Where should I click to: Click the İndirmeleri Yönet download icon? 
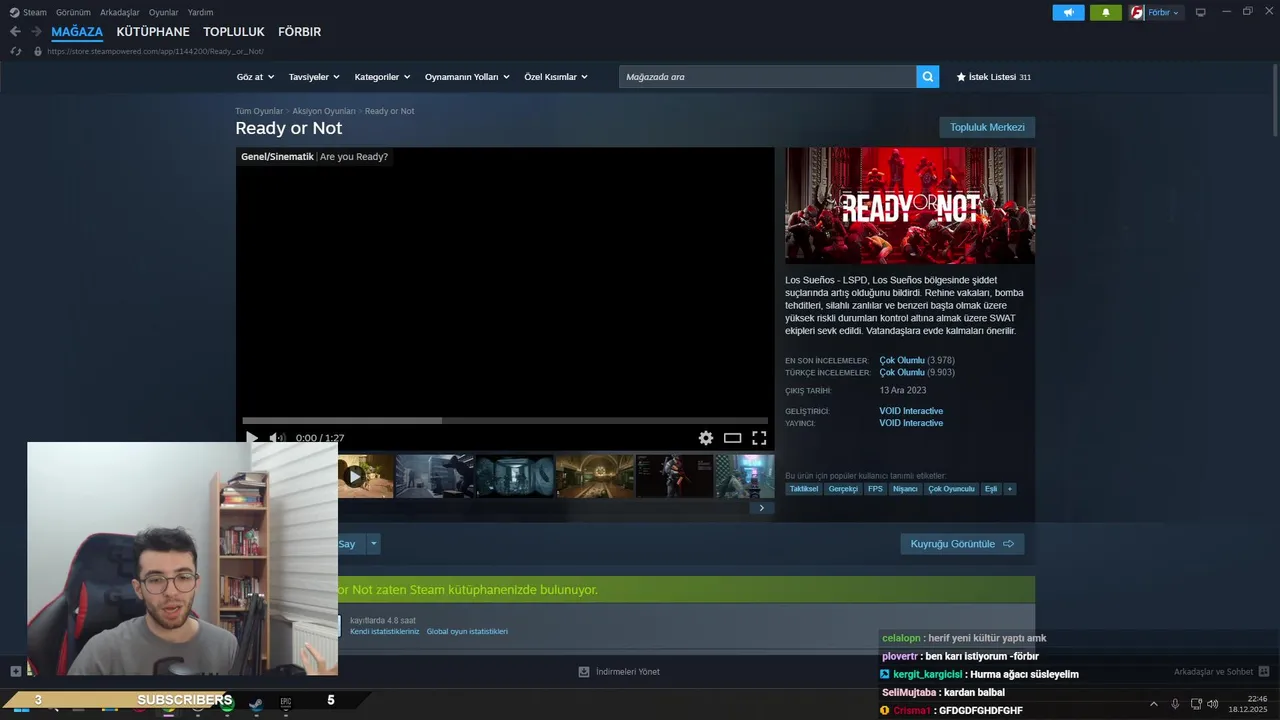[584, 672]
